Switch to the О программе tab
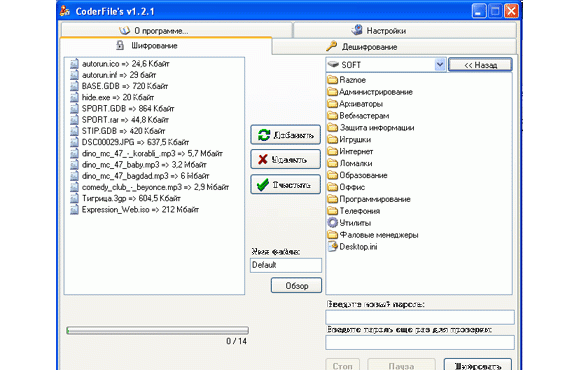The height and width of the screenshot is (370, 580). tap(176, 30)
